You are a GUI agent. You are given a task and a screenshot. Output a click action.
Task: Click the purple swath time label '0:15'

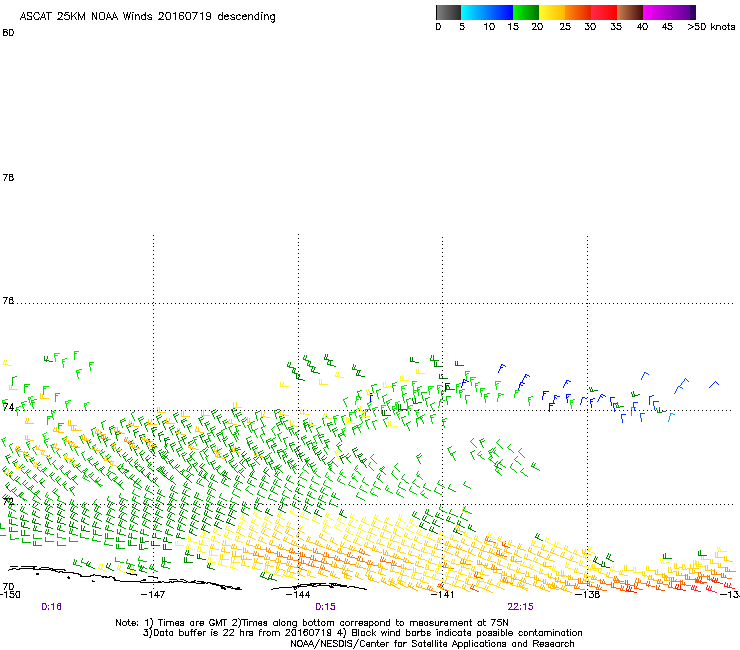click(326, 607)
